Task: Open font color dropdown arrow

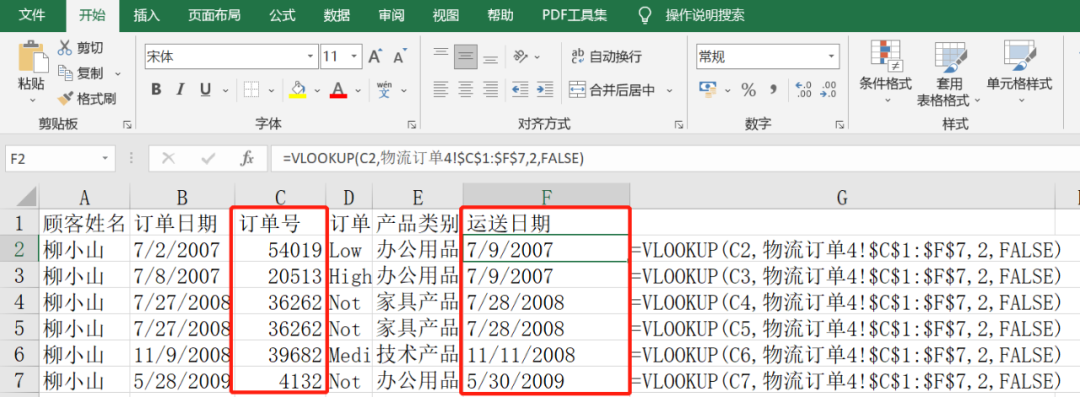Action: pos(357,90)
